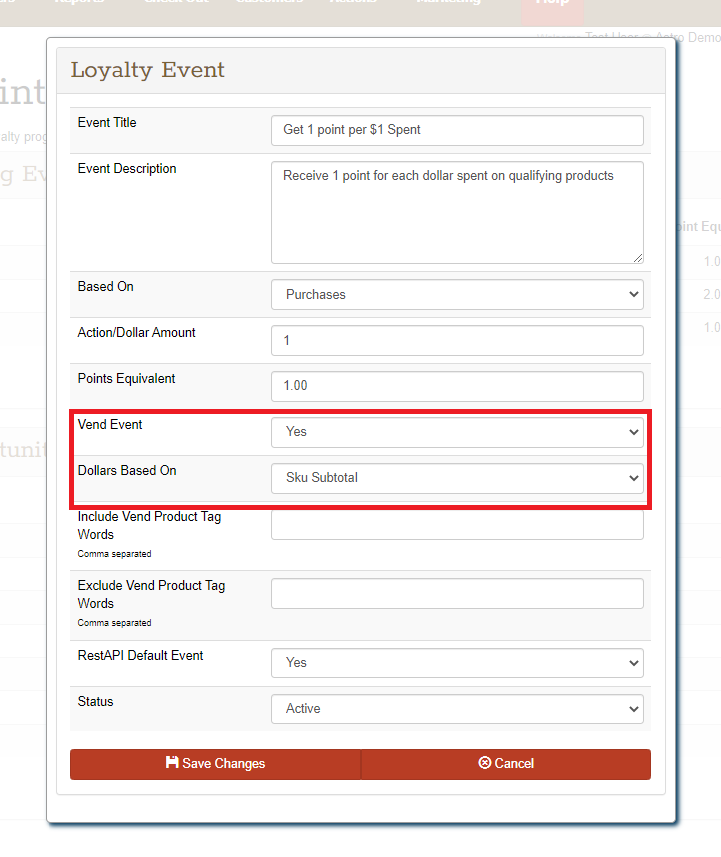The width and height of the screenshot is (721, 857).
Task: Open the Dollars Based On dropdown
Action: (x=457, y=478)
